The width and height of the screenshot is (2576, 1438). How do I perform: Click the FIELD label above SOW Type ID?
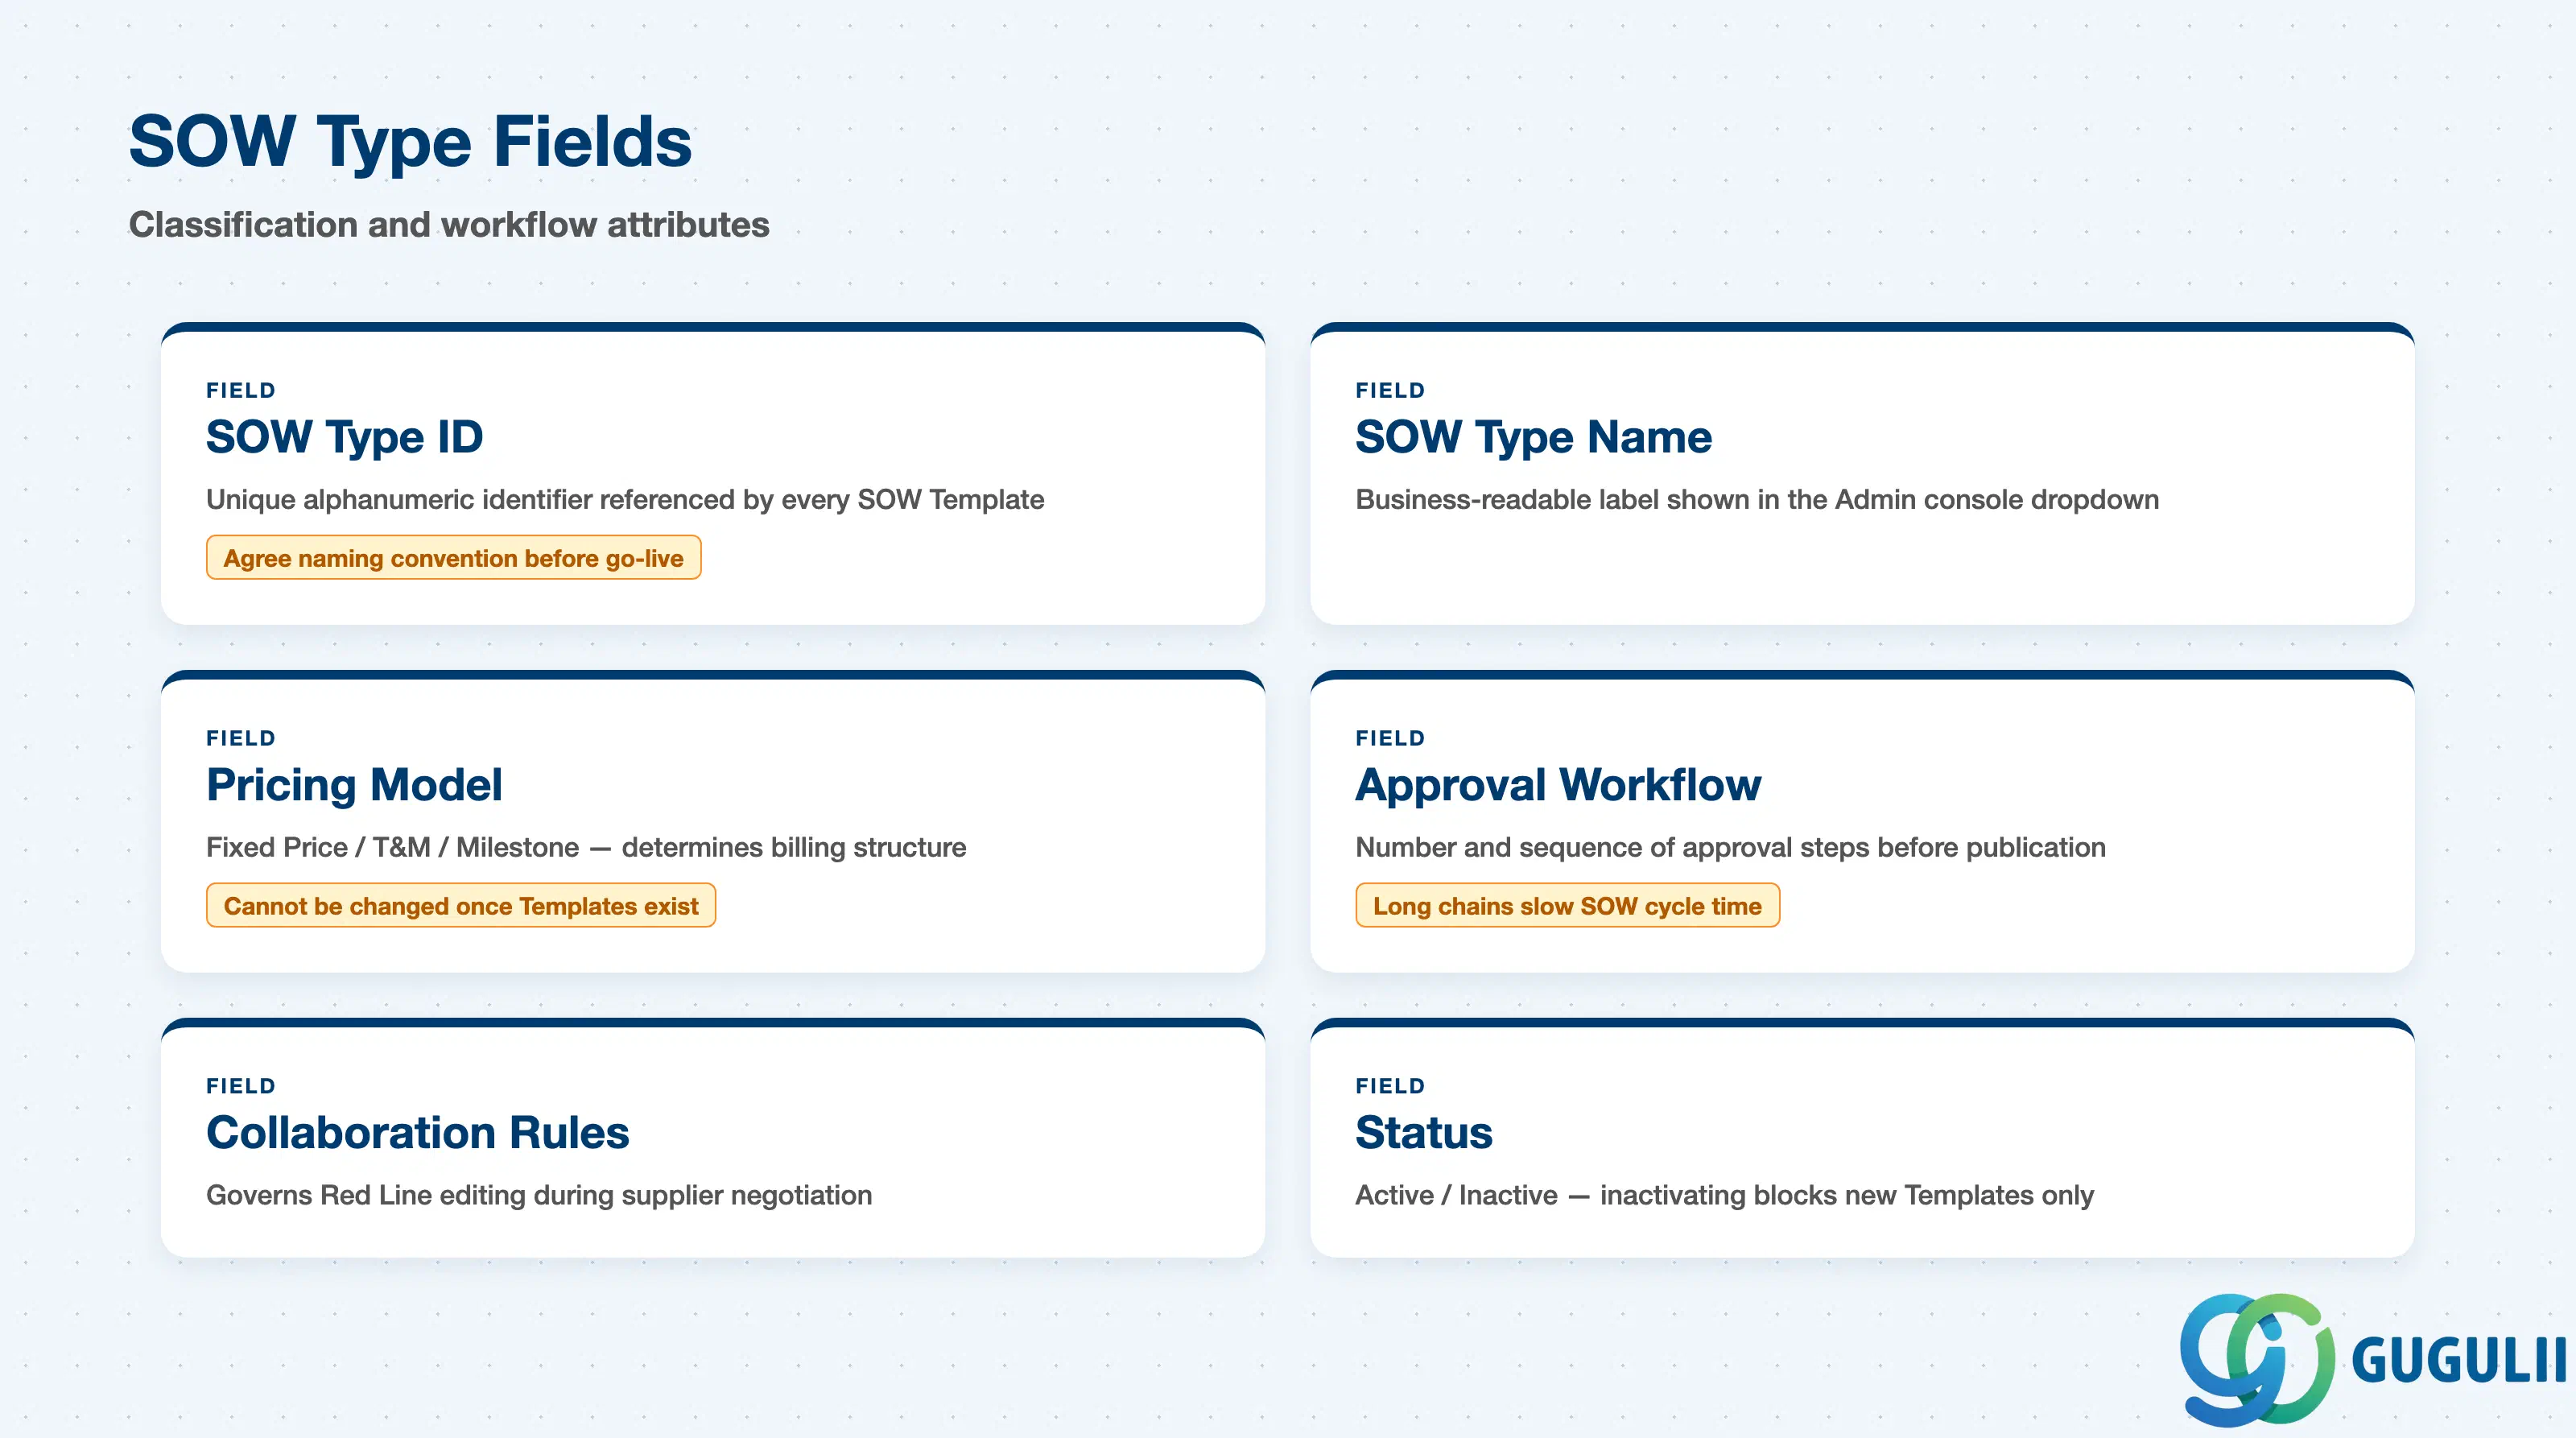[x=241, y=390]
